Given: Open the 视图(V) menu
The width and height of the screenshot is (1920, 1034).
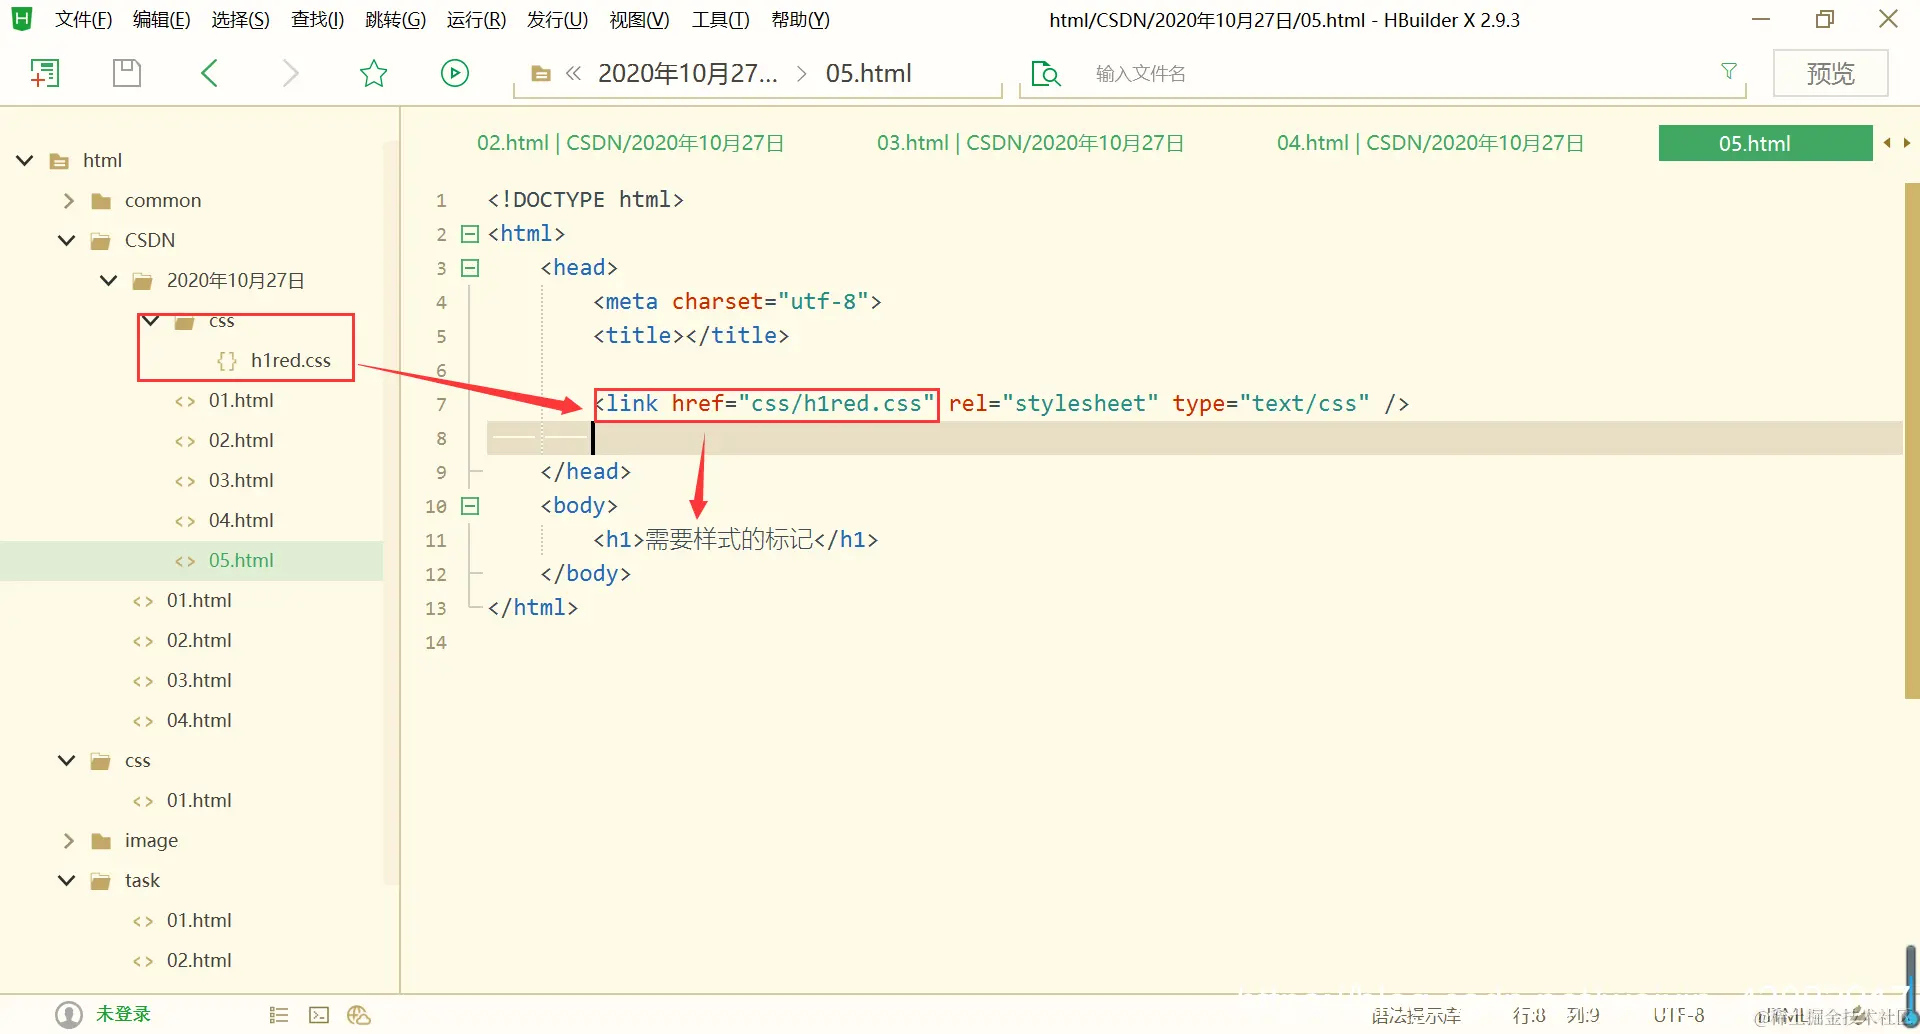Looking at the screenshot, I should click(640, 20).
